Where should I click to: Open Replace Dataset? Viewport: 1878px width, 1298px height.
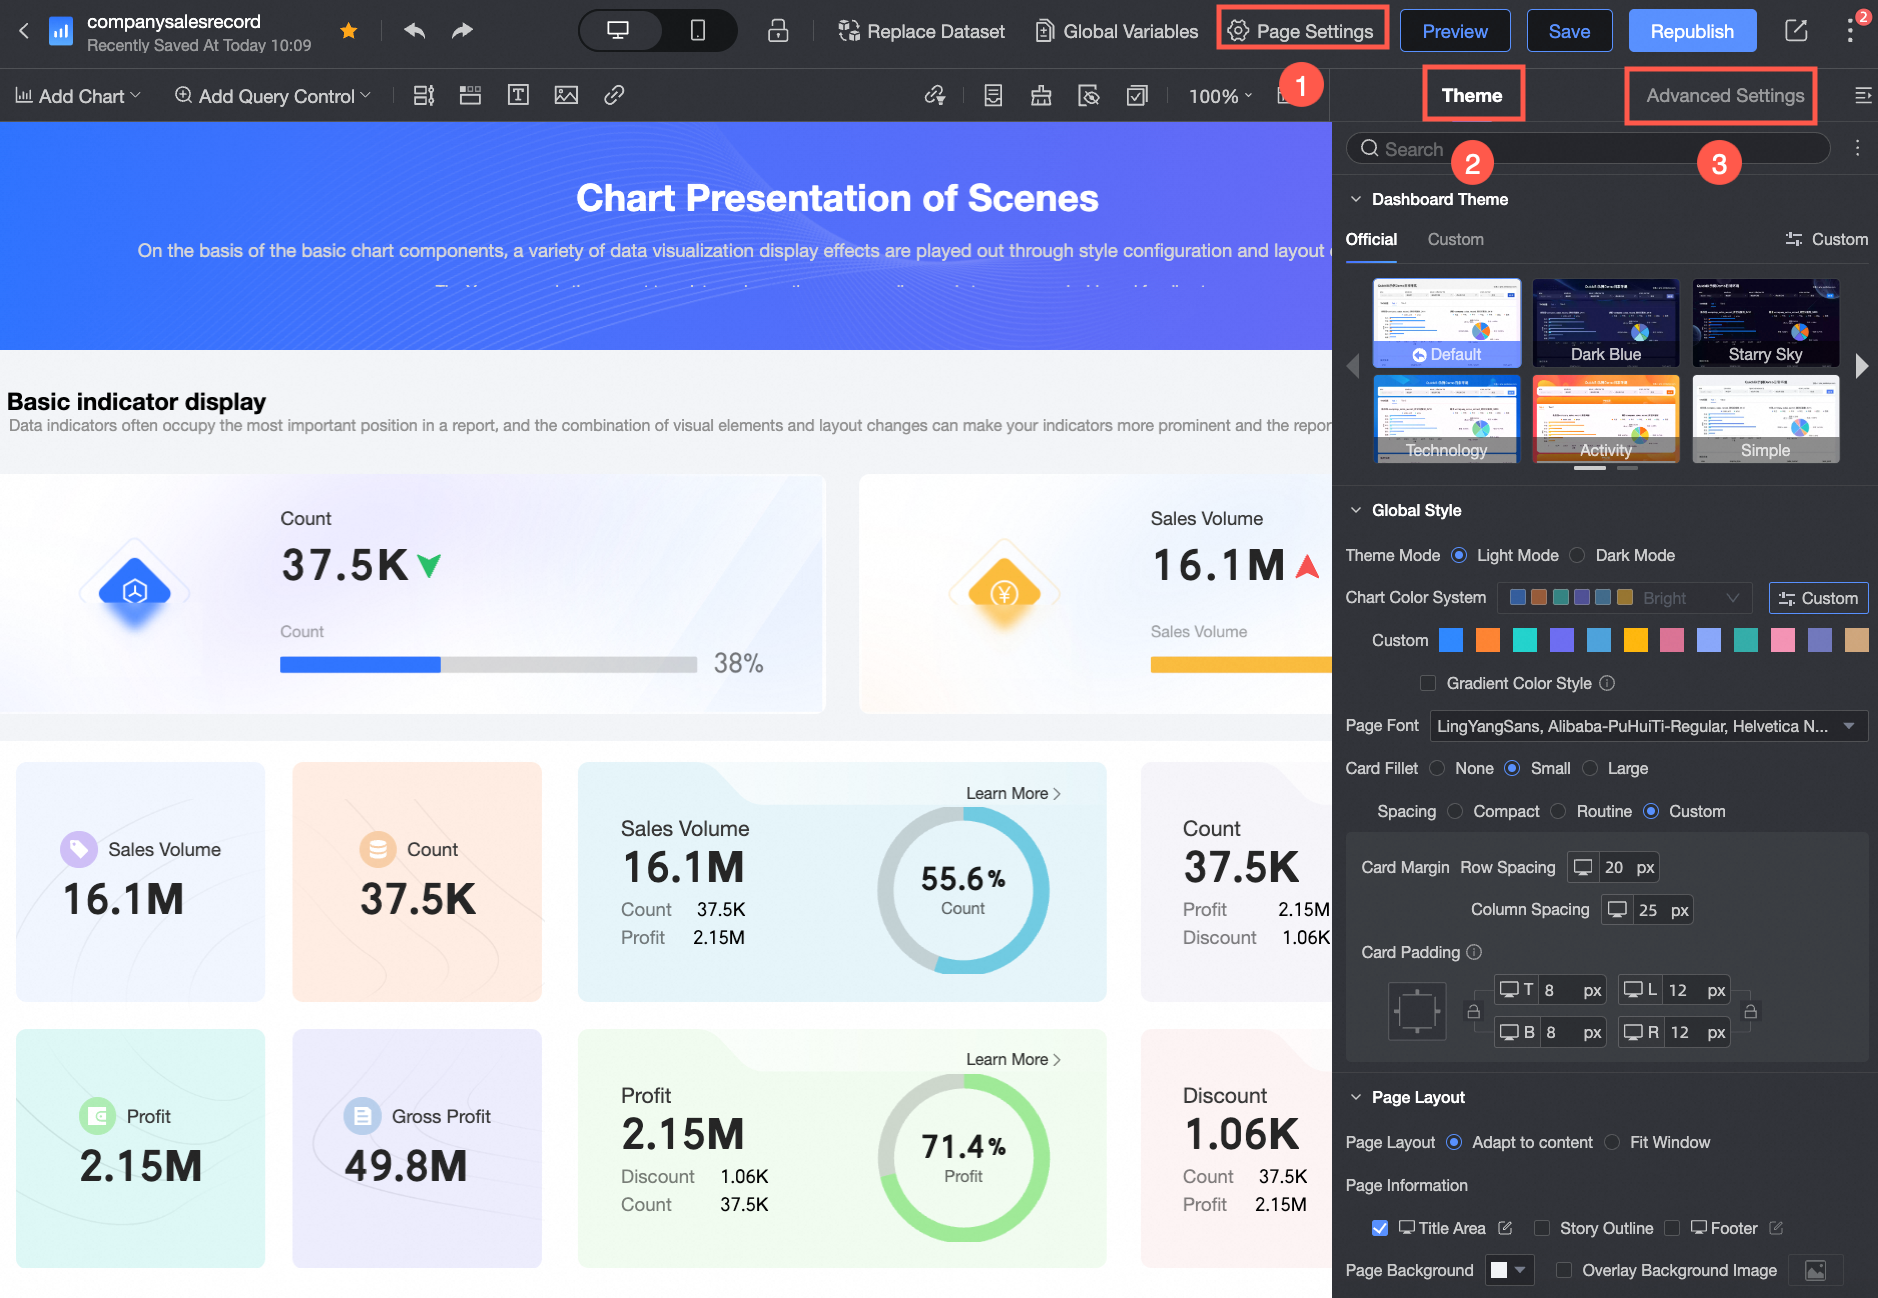921,31
